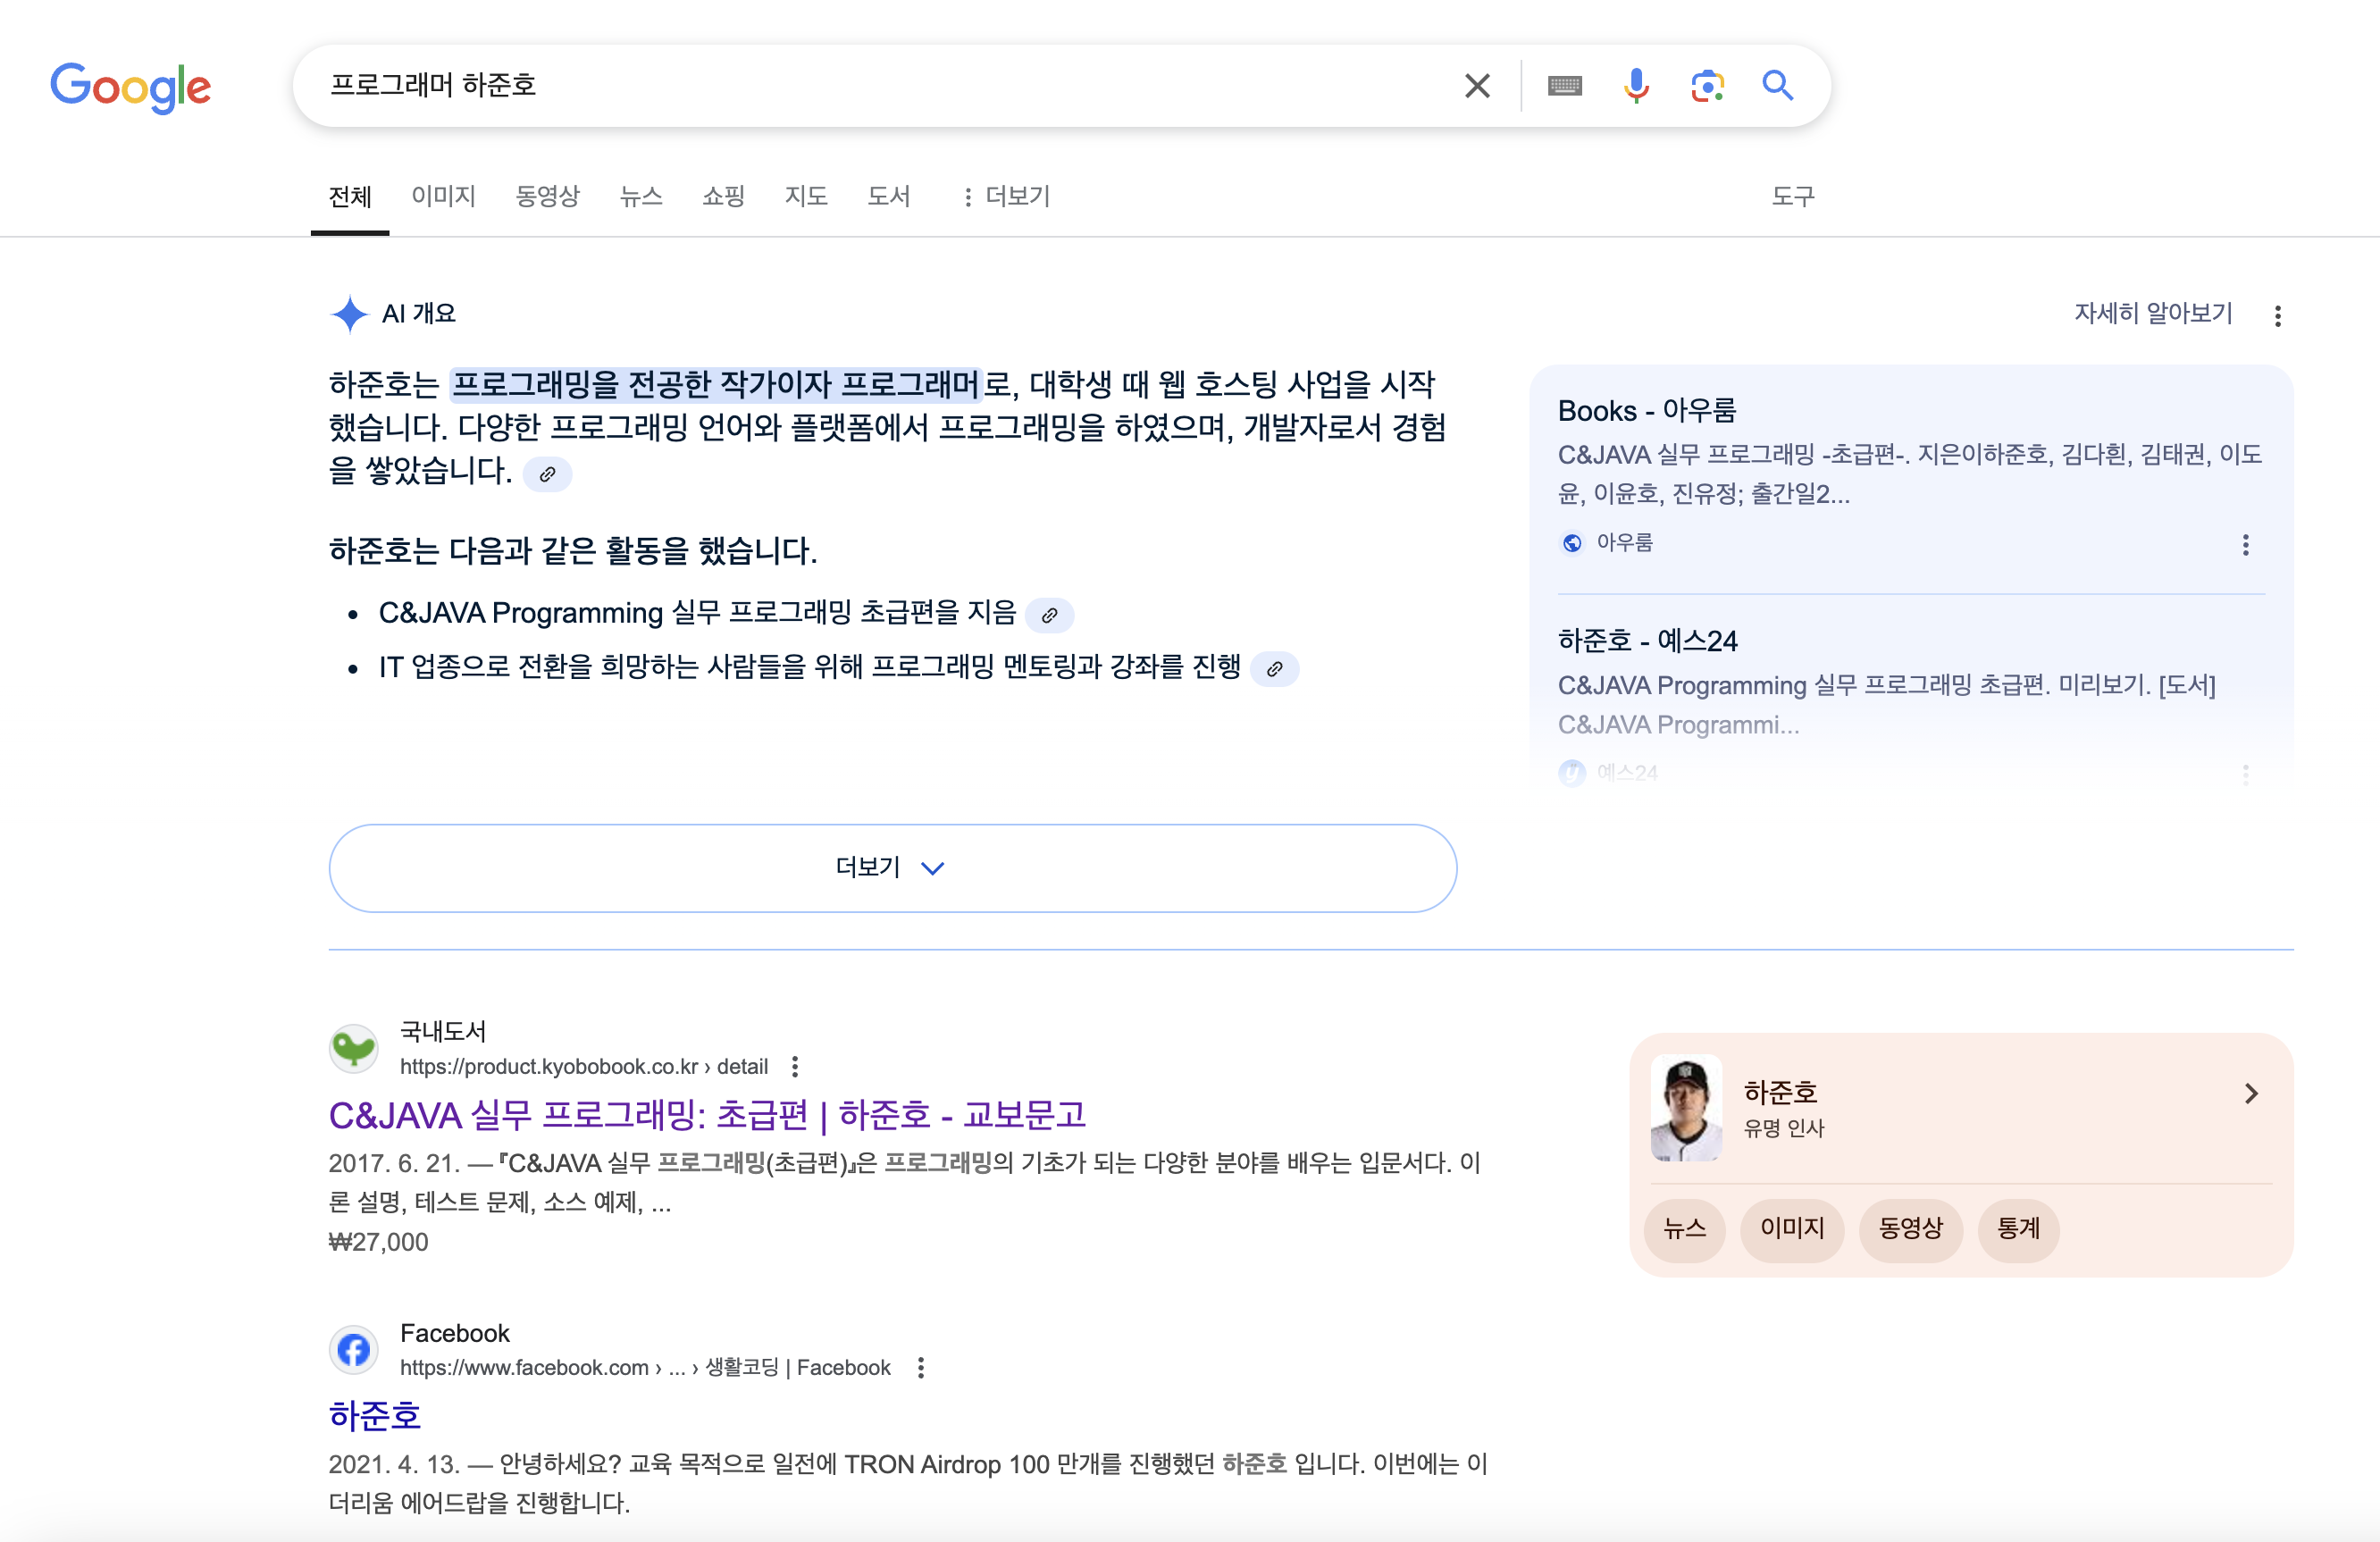Open three-dot menu beside kyobobook URL

pyautogui.click(x=795, y=1066)
